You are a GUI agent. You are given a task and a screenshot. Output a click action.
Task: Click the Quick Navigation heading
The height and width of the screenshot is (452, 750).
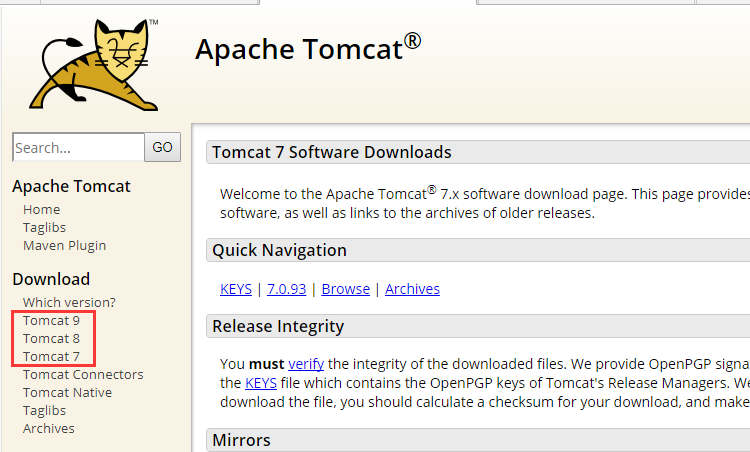[279, 250]
